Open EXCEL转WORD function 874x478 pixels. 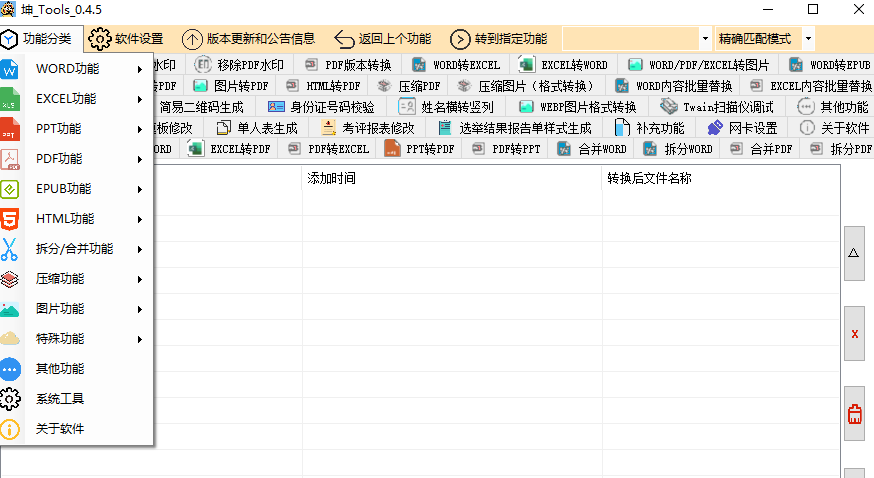click(x=564, y=65)
